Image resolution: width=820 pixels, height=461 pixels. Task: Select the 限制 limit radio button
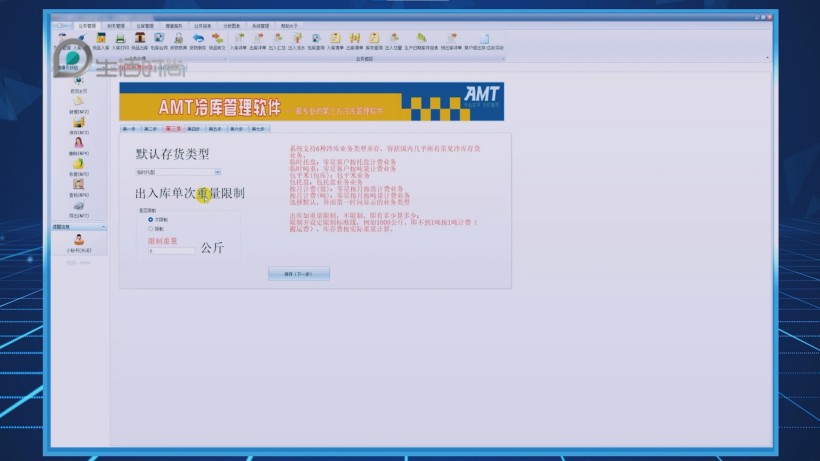tap(151, 229)
